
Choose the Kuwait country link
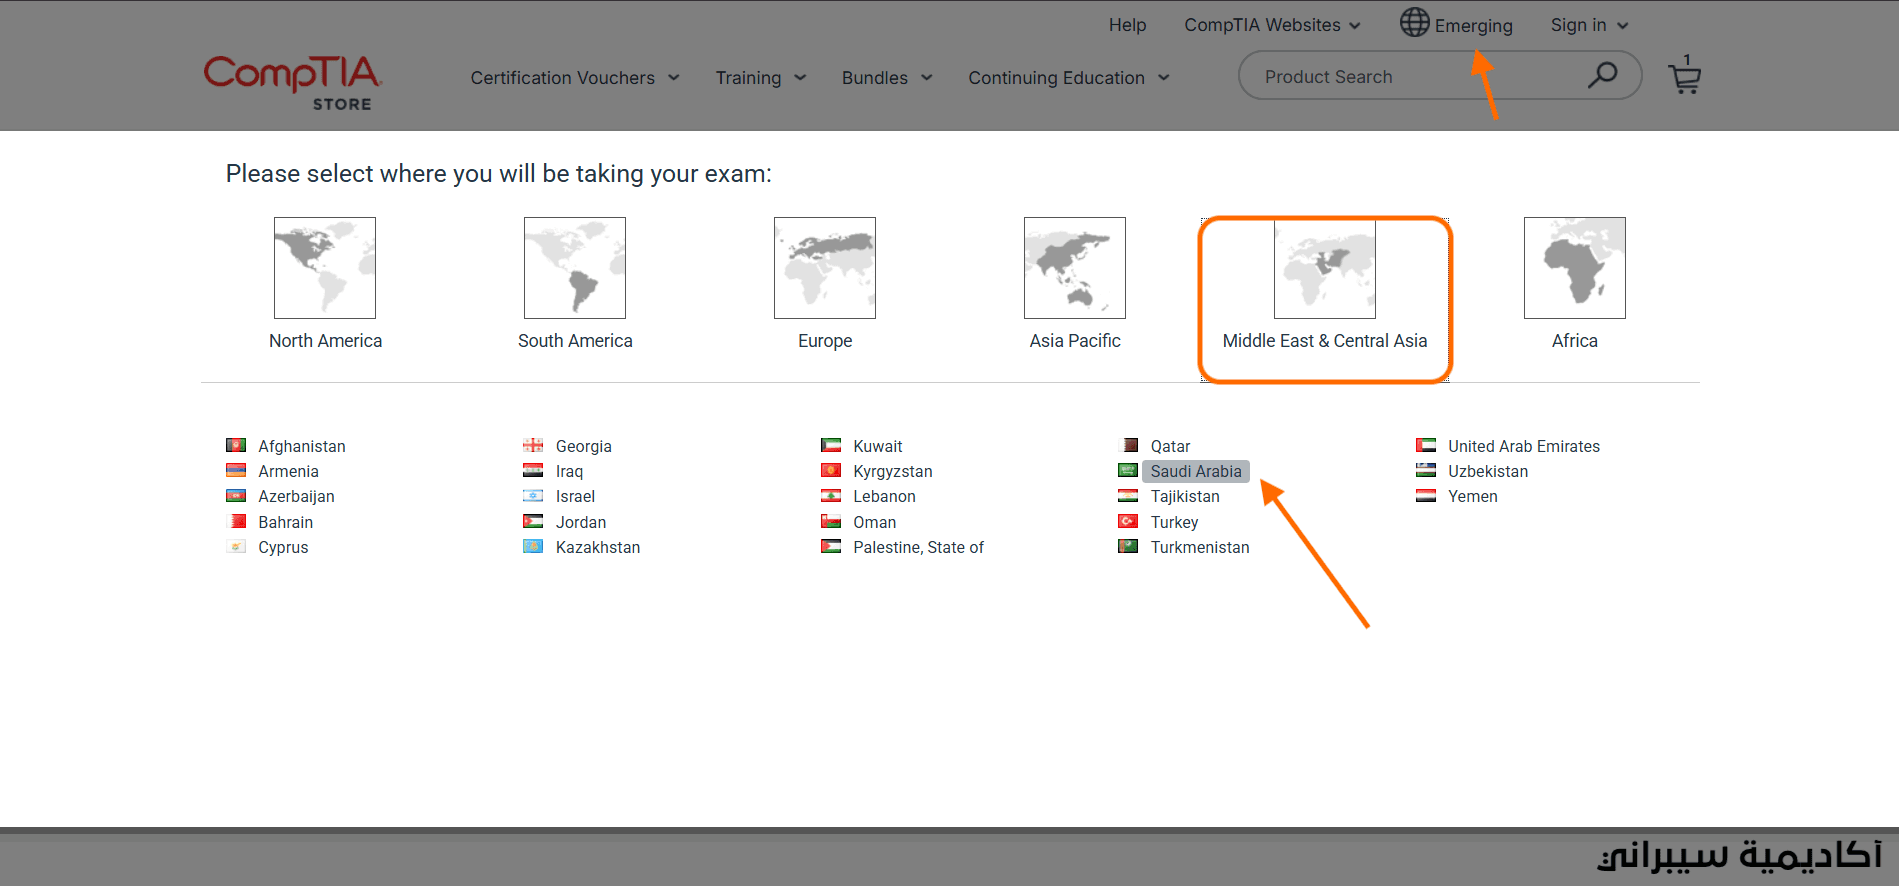(x=878, y=446)
